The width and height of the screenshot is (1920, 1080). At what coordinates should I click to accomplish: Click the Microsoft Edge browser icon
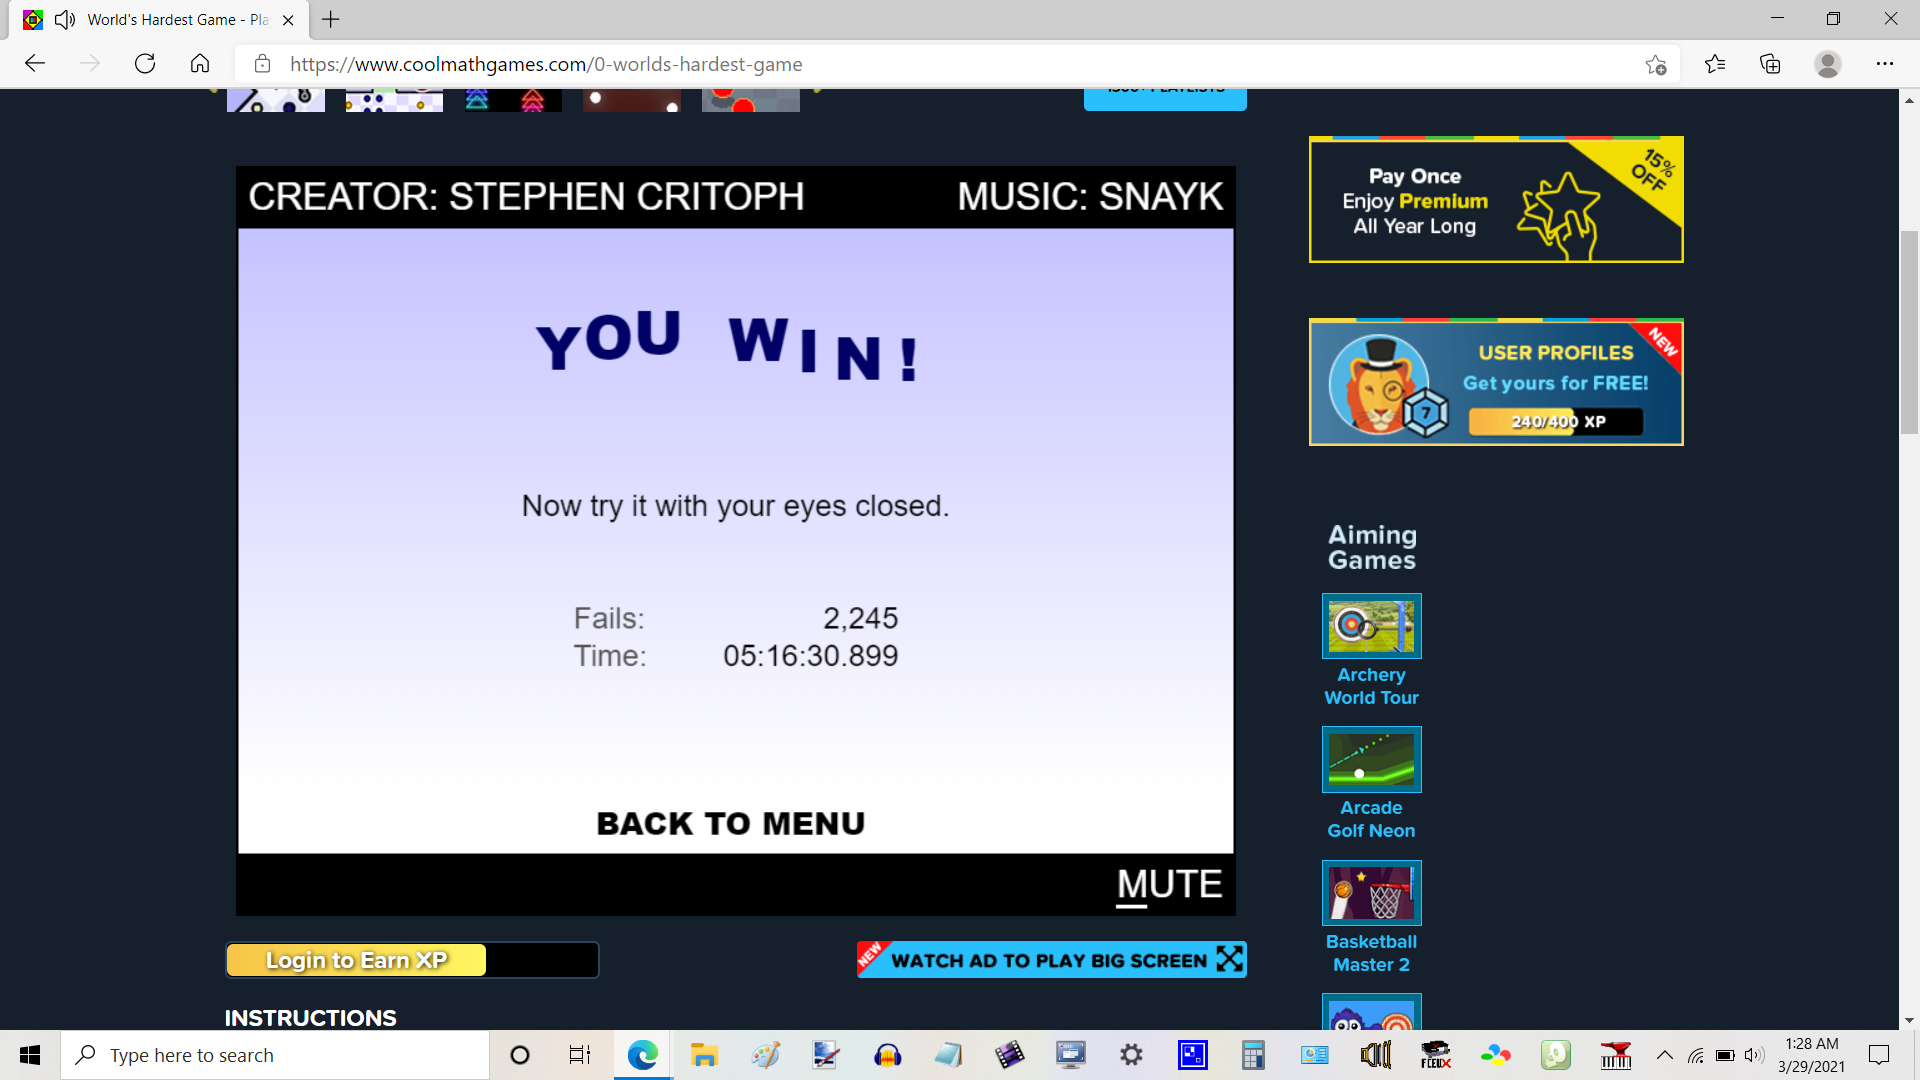point(642,1054)
